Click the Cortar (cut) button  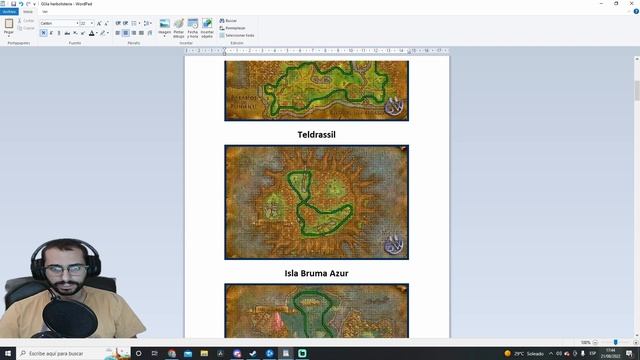(x=26, y=20)
